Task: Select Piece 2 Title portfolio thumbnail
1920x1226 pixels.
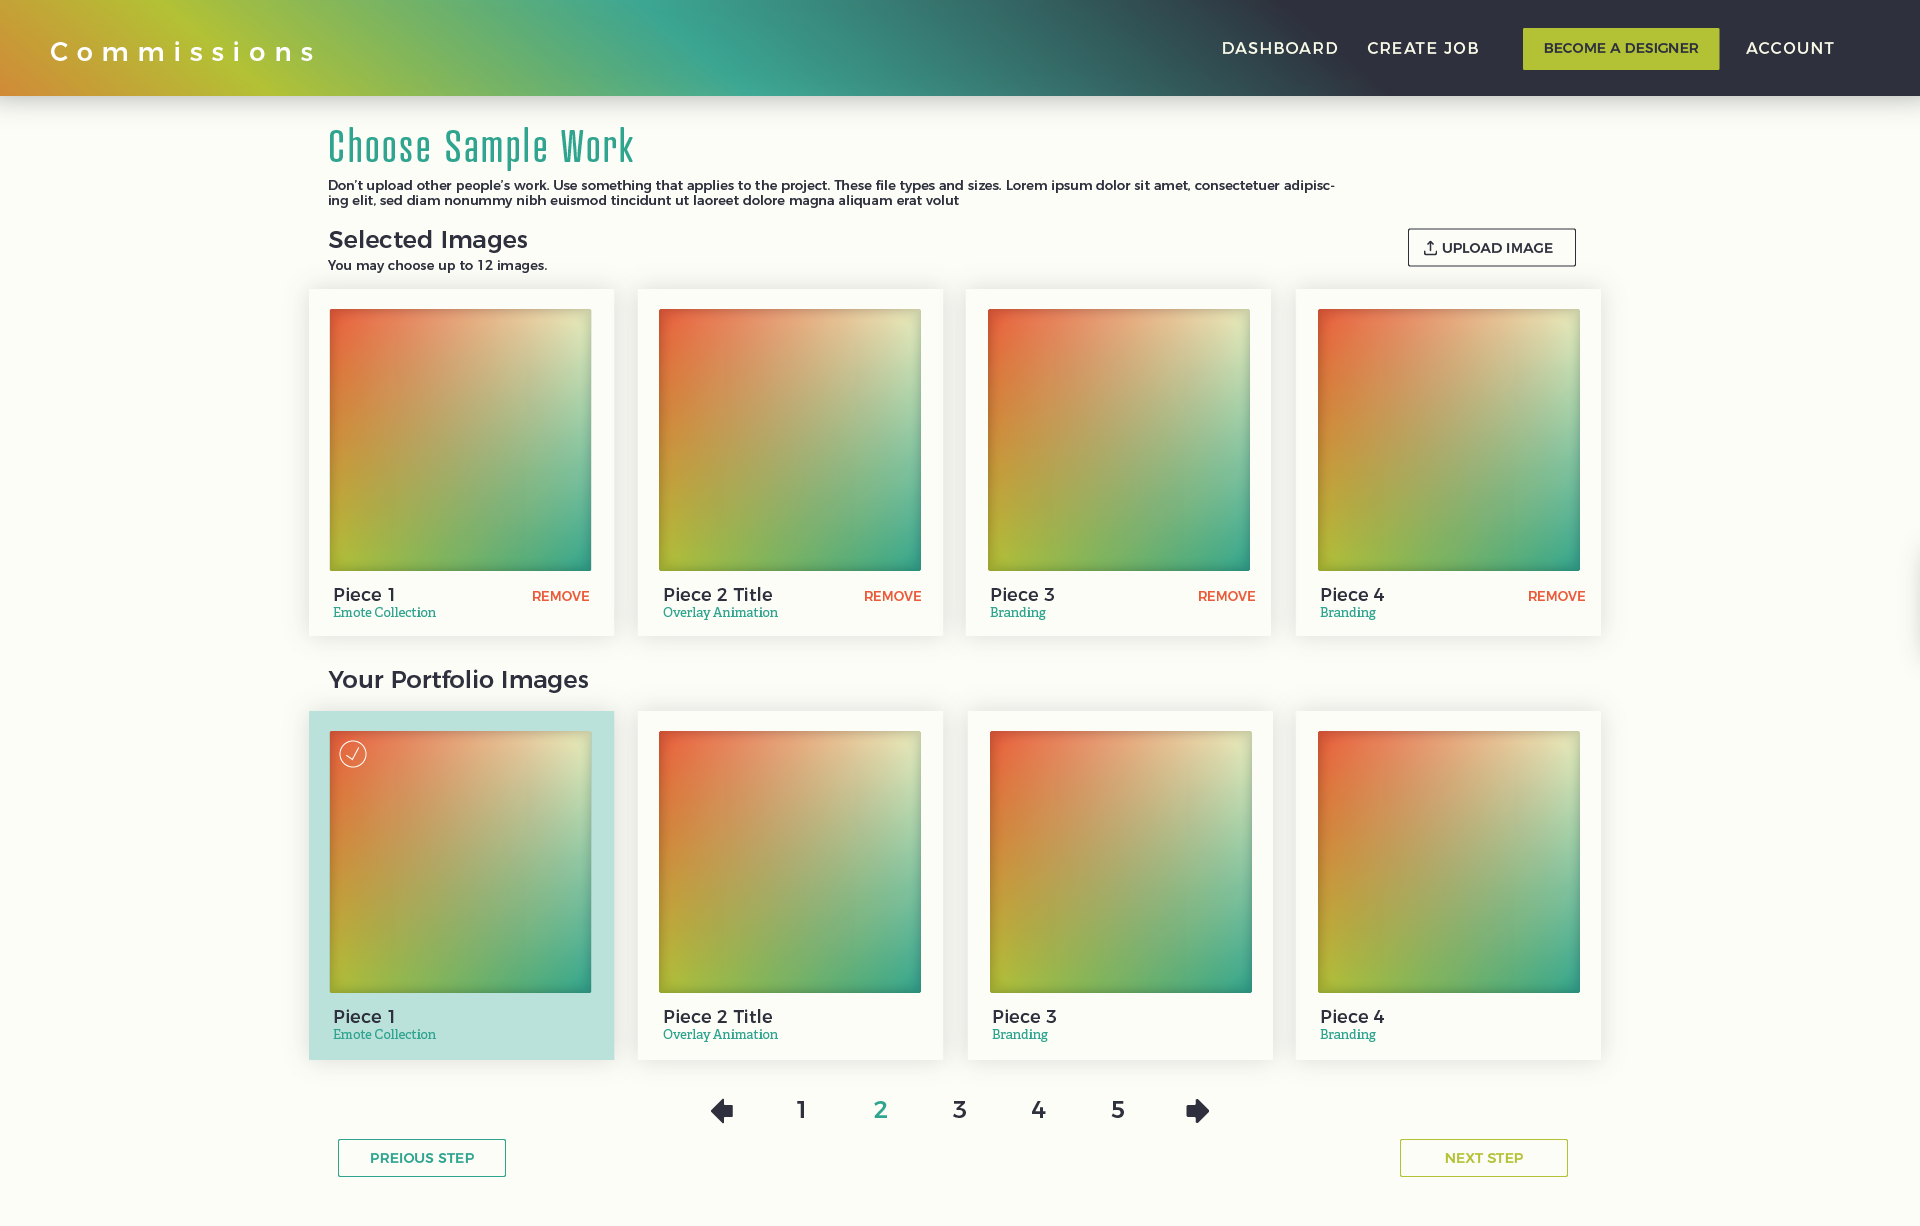Action: [x=789, y=862]
